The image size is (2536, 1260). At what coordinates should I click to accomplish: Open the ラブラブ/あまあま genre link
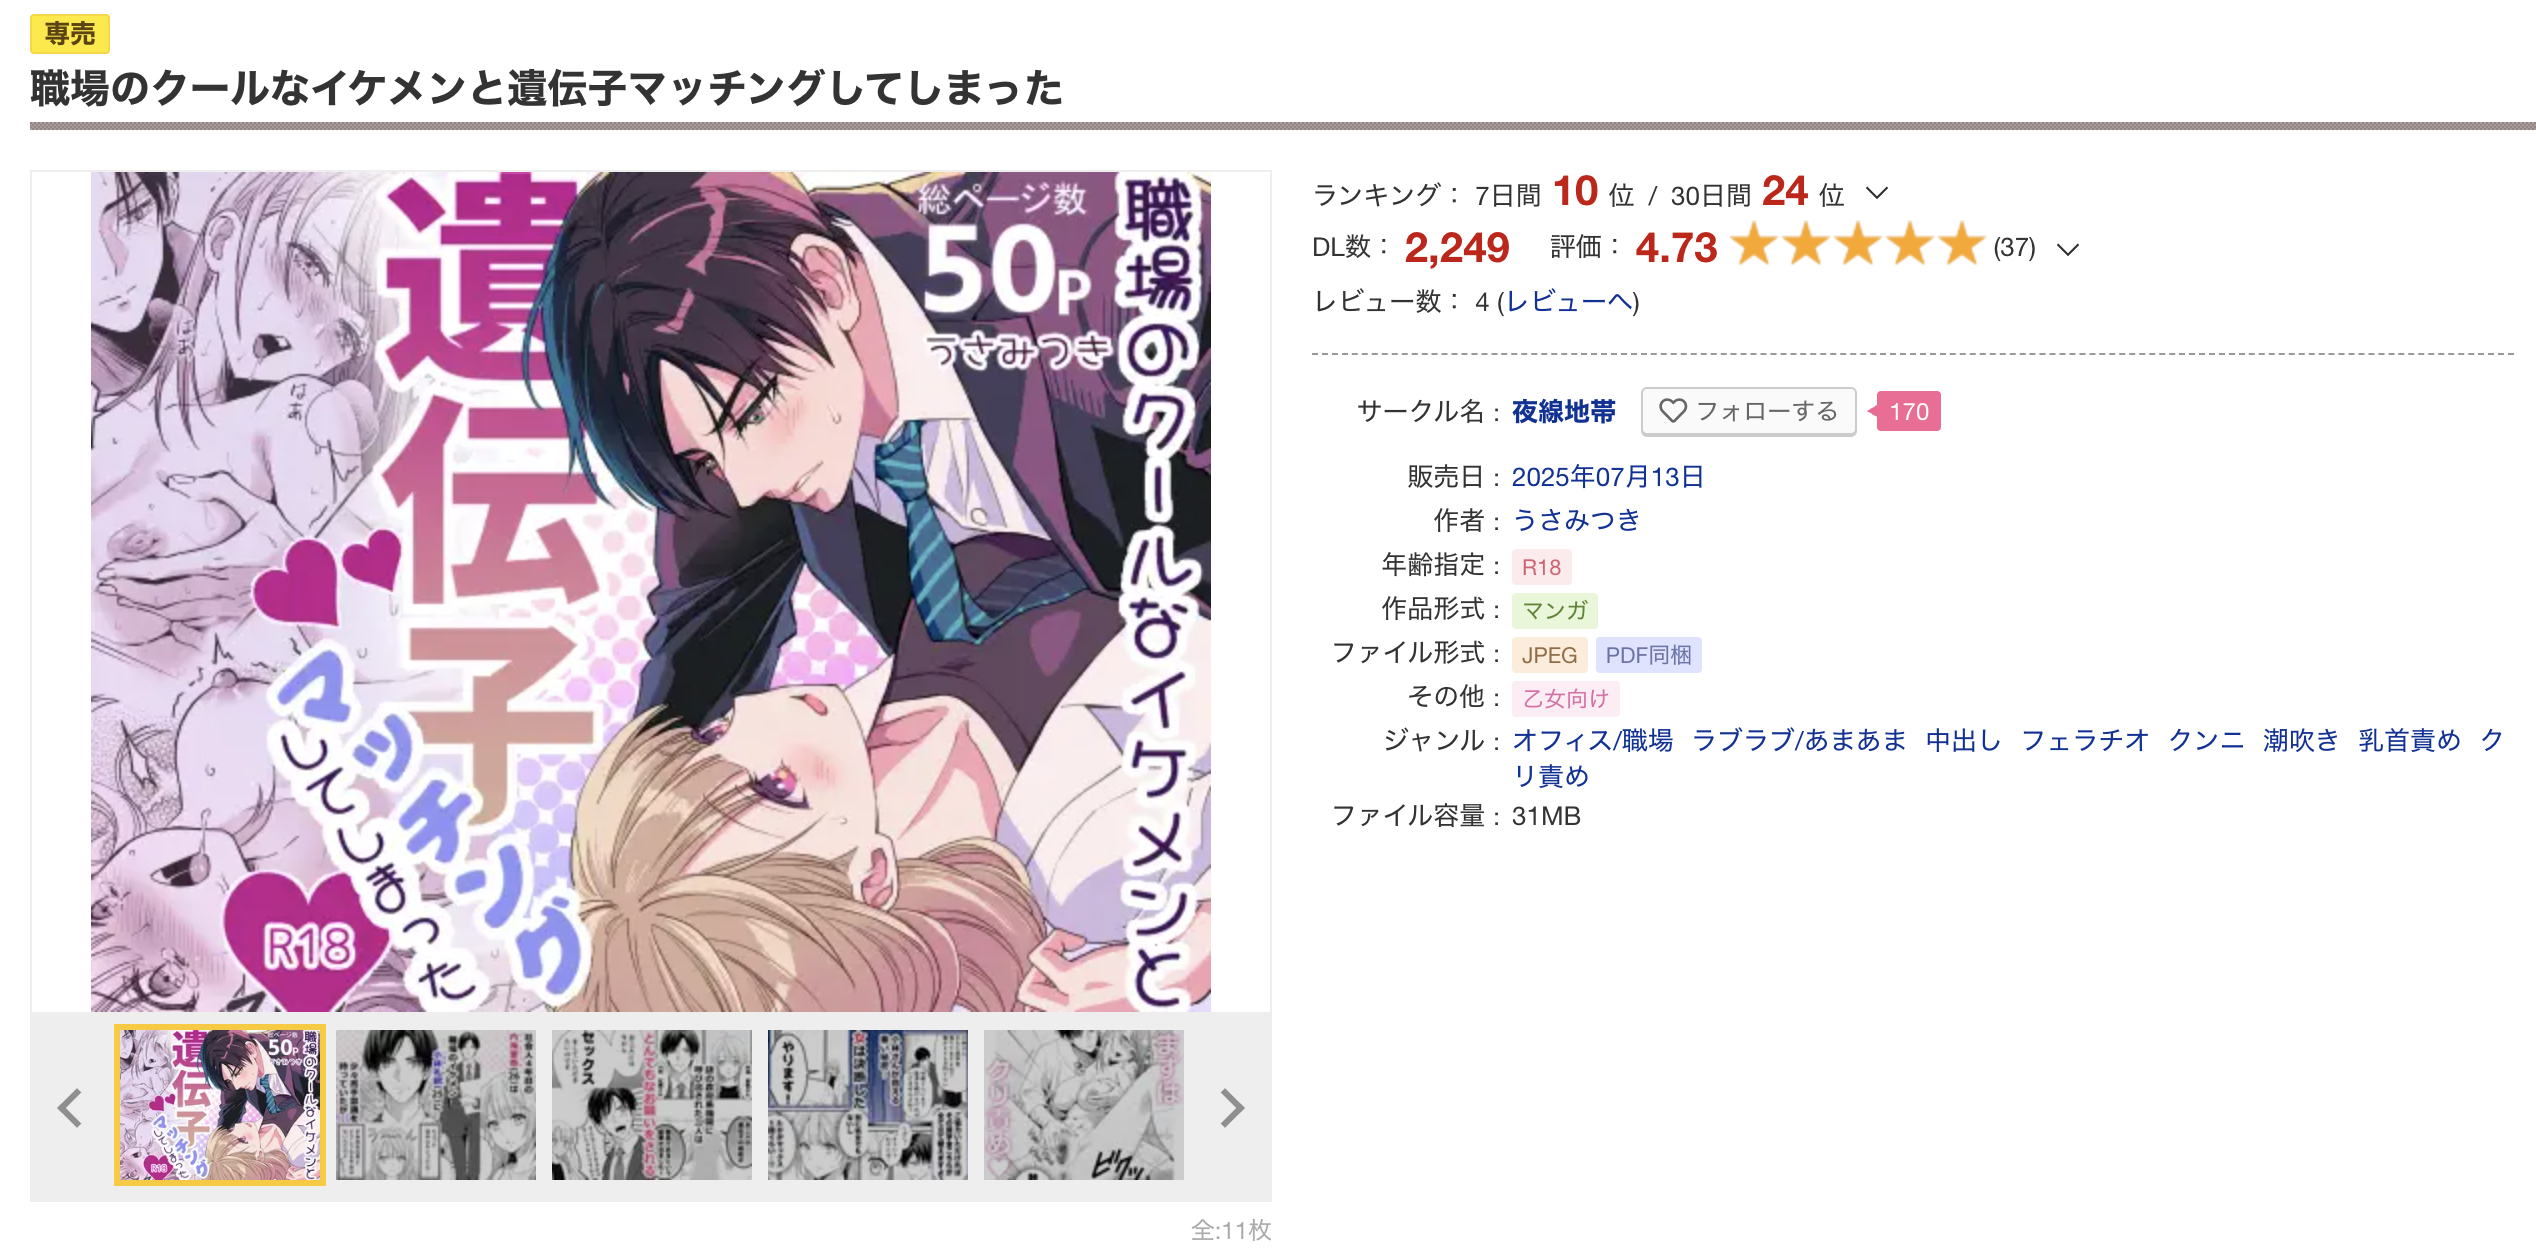tap(1798, 740)
